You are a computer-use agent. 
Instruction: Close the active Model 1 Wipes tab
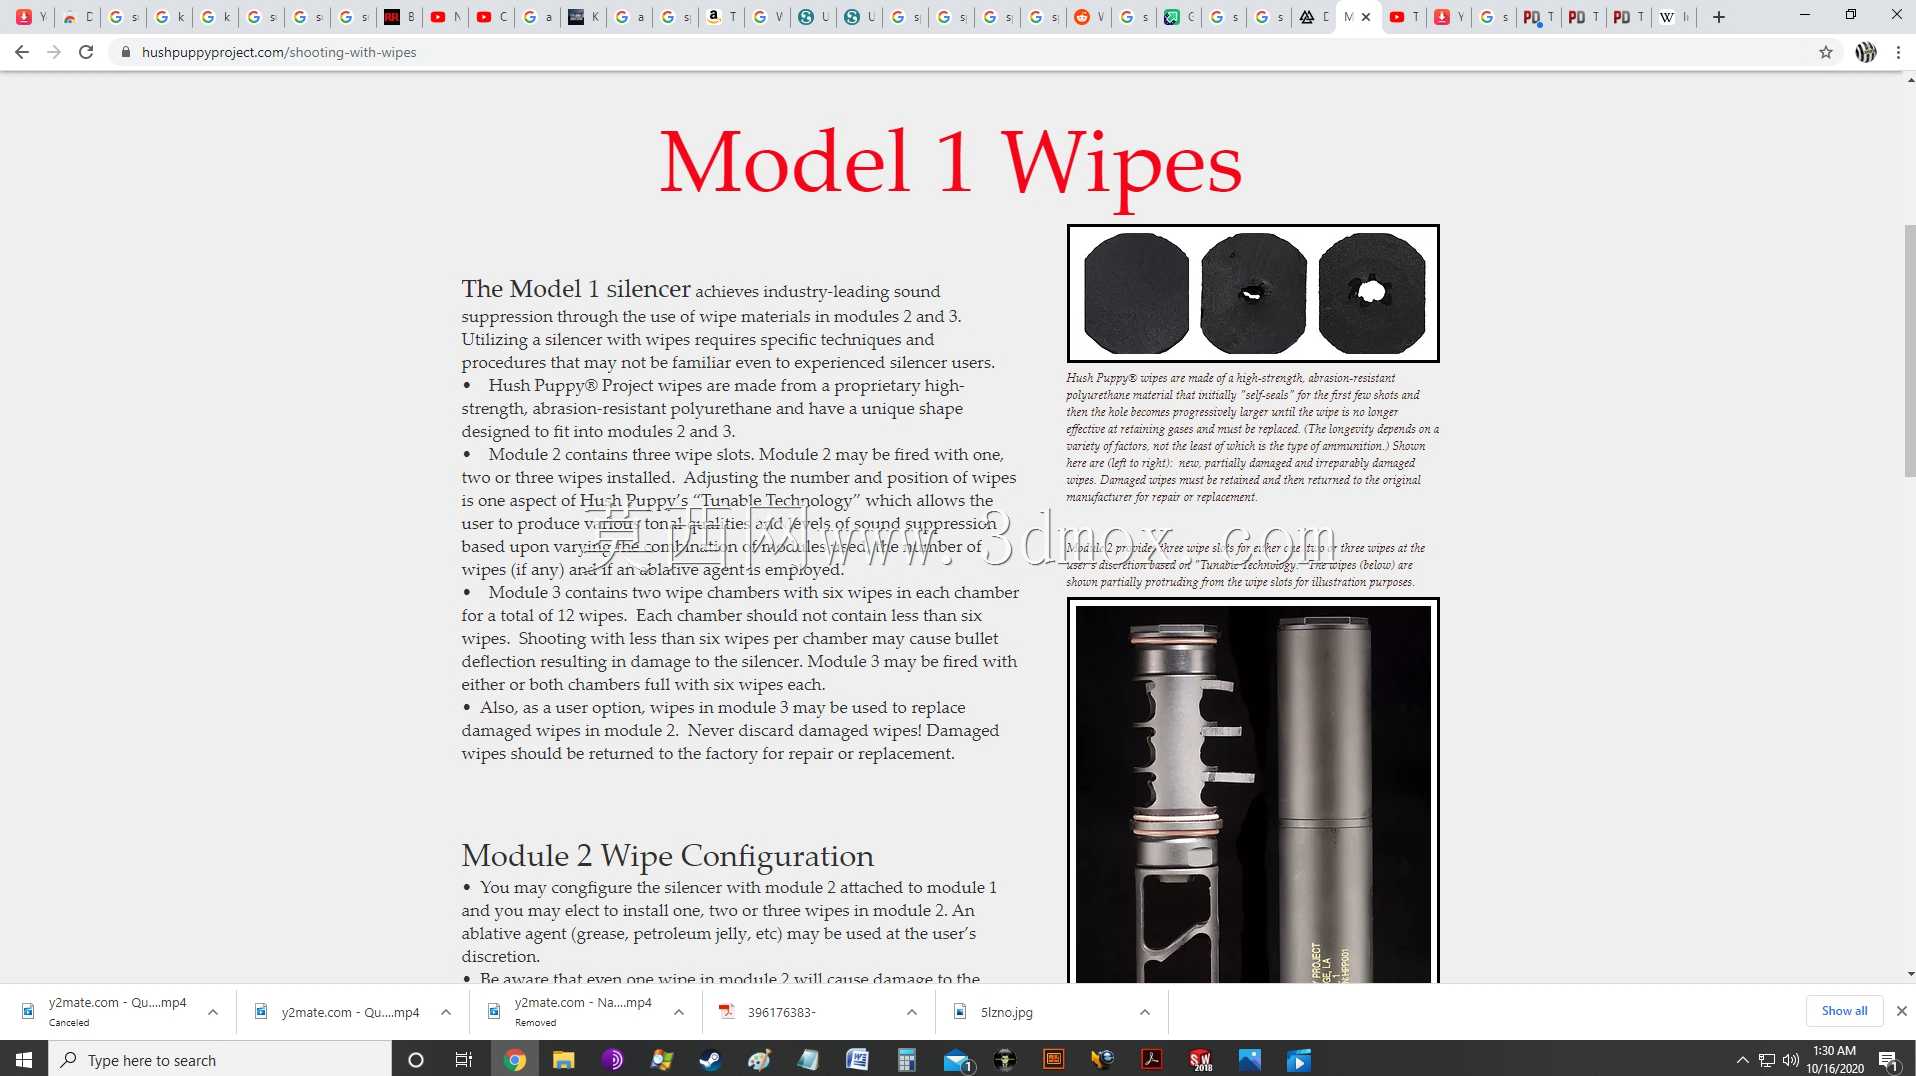click(x=1366, y=17)
